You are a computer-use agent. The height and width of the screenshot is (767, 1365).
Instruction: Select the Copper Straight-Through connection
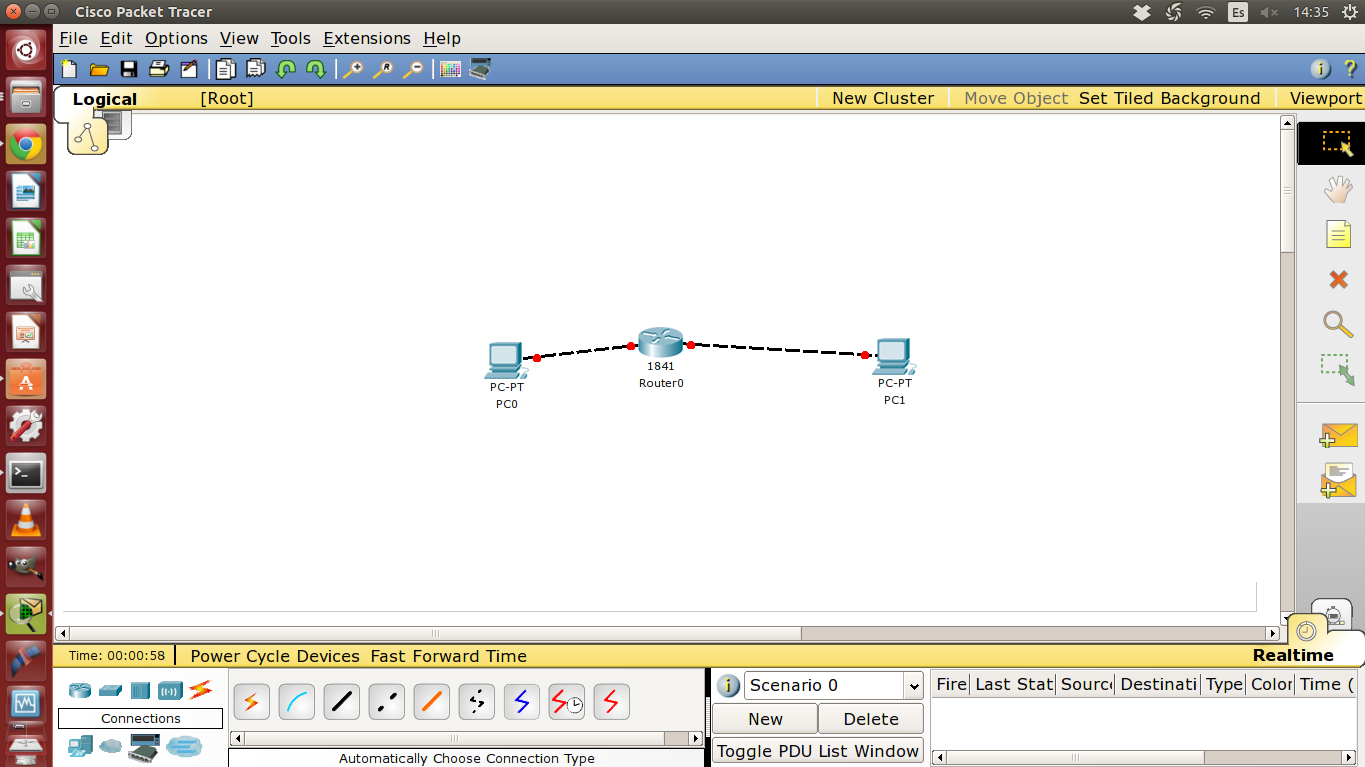point(341,701)
